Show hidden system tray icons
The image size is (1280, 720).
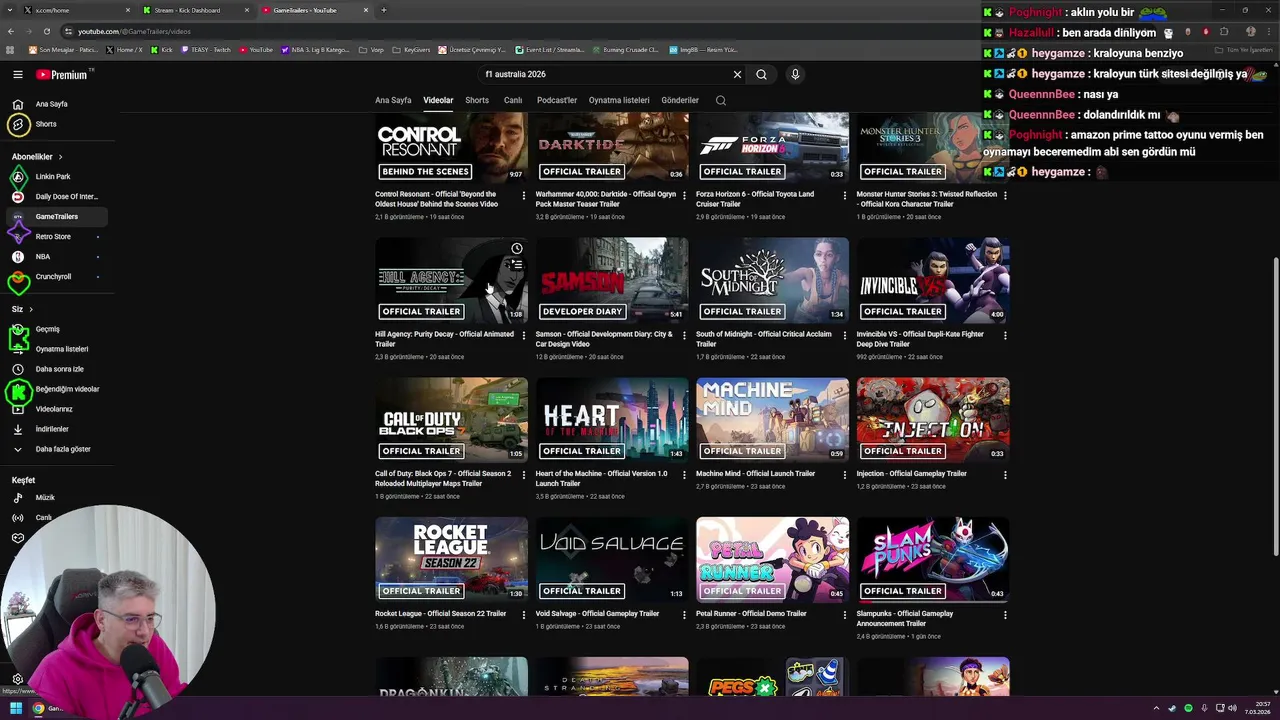click(1158, 708)
